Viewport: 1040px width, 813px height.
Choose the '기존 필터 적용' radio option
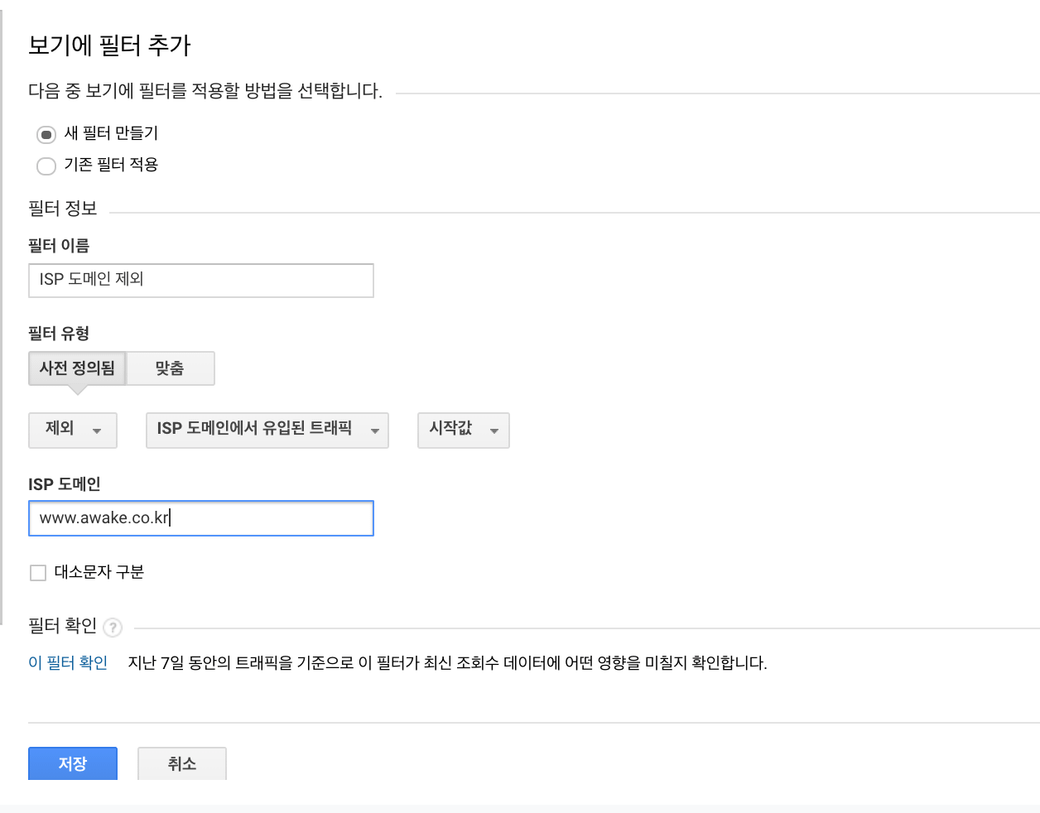tap(46, 166)
